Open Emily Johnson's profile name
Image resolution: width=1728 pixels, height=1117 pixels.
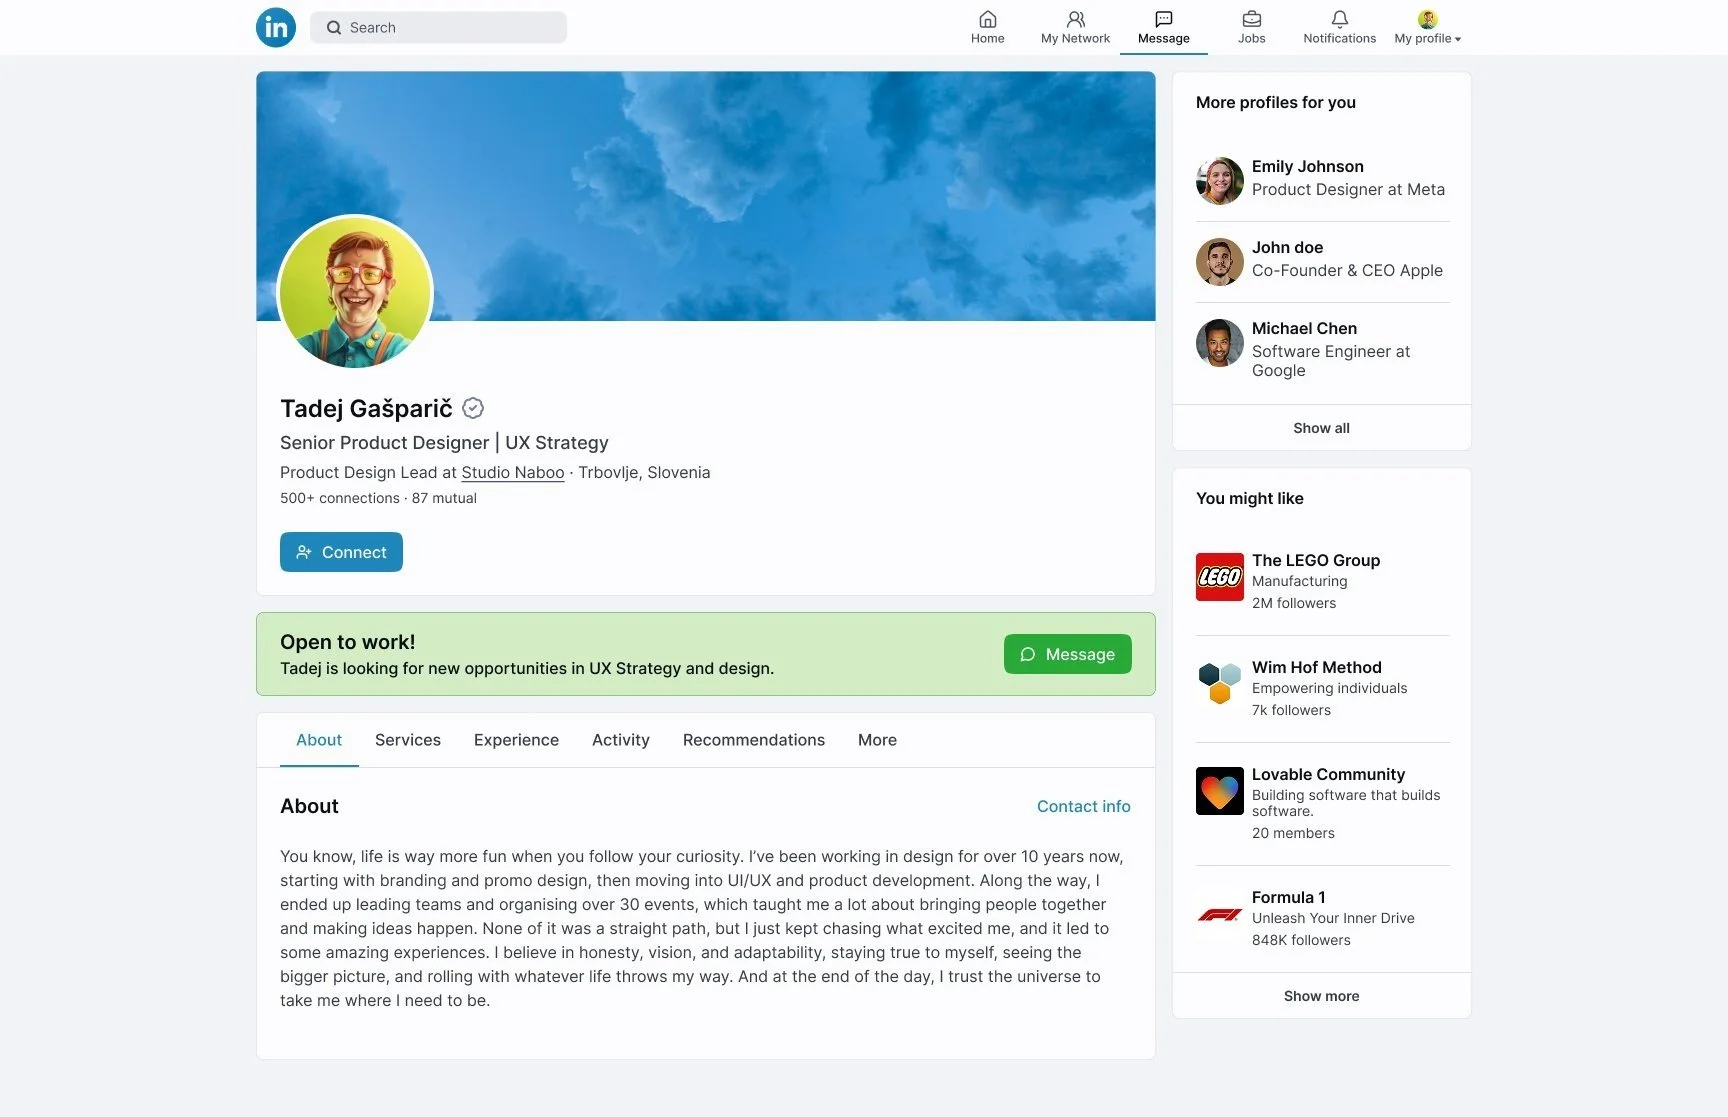click(1307, 167)
